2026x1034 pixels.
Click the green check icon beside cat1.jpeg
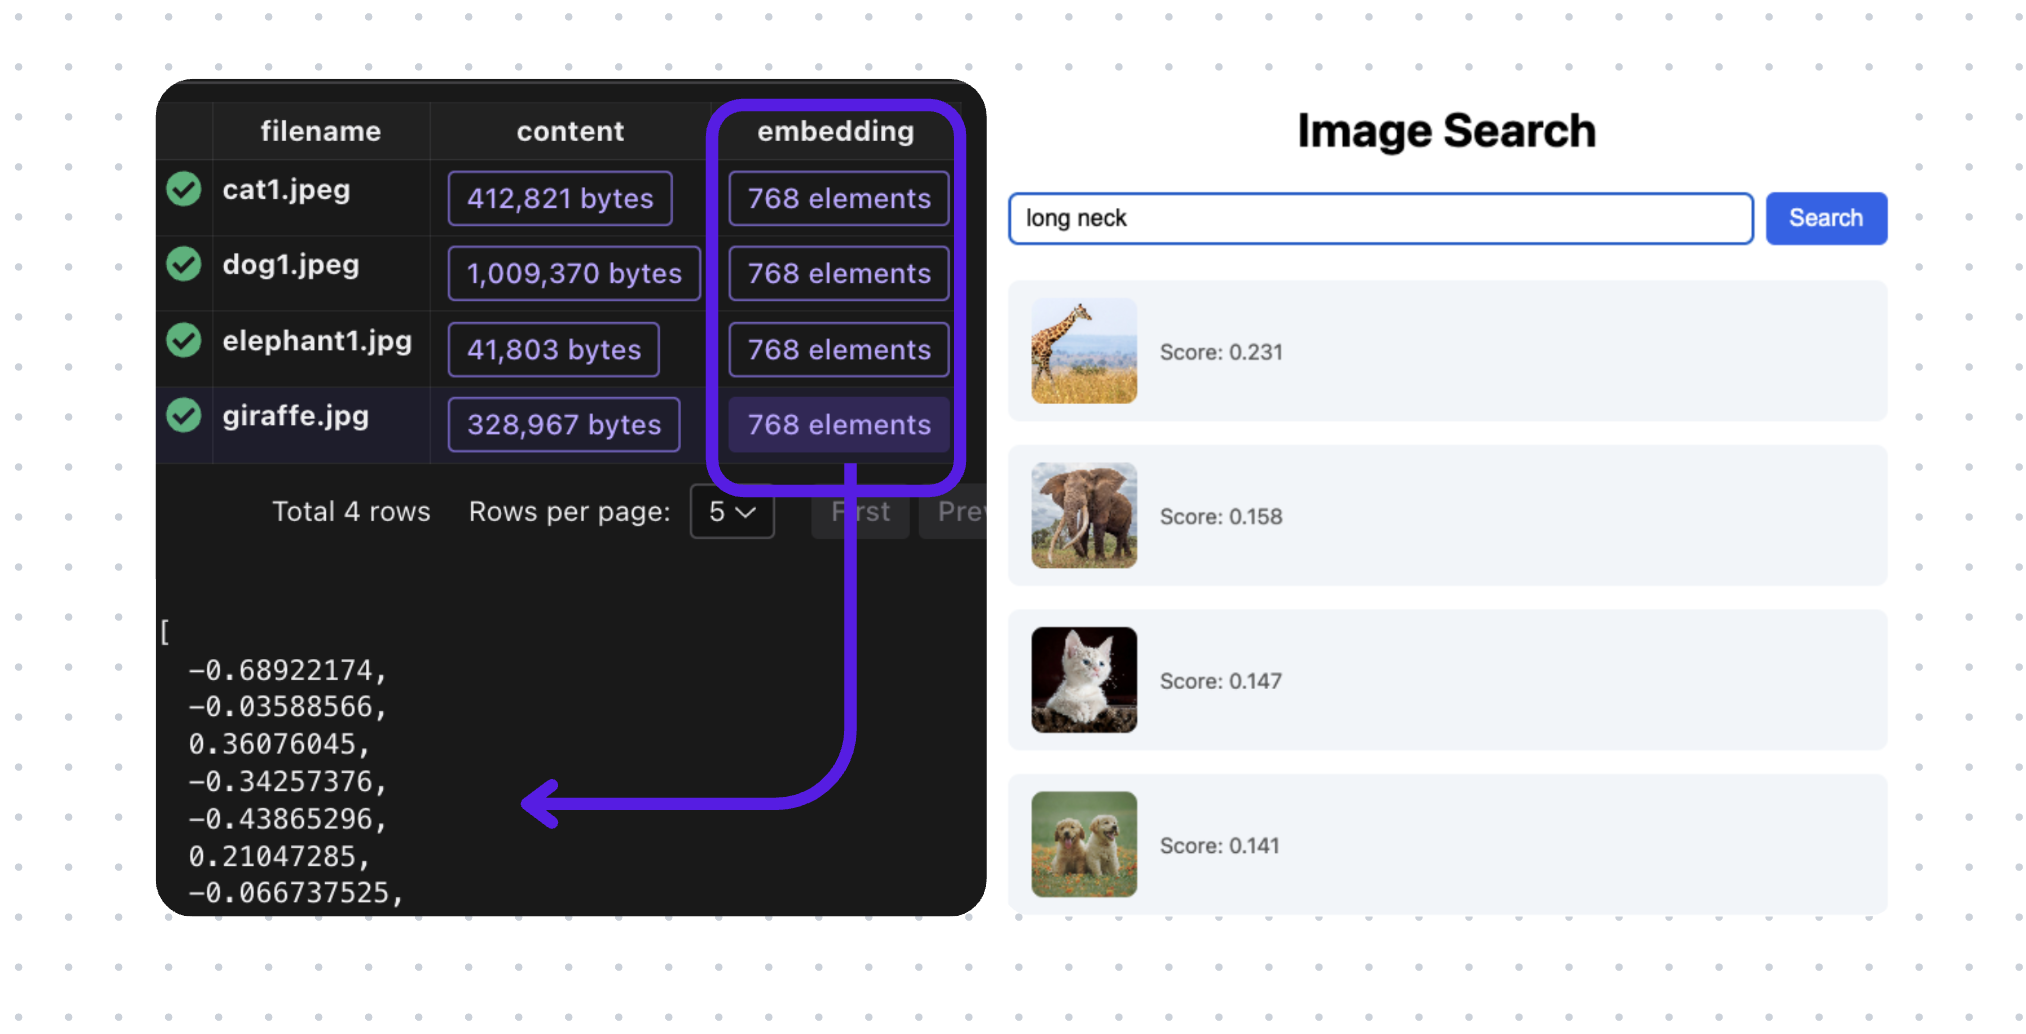184,189
